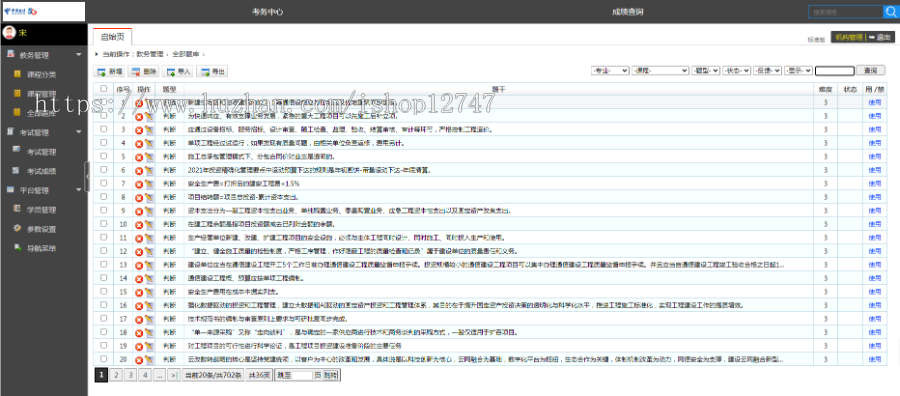
Task: Edit question 10 via pencil icon
Action: 149,224
